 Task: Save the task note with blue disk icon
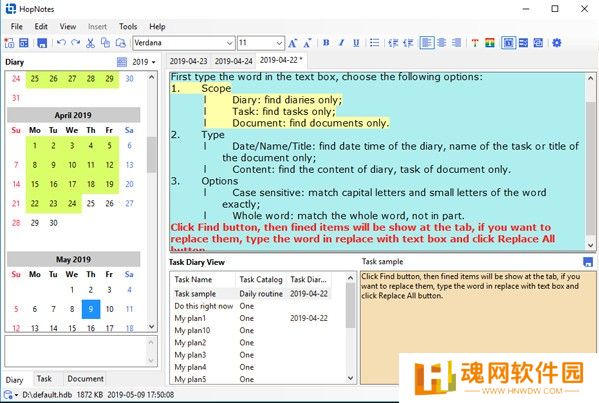pyautogui.click(x=588, y=262)
